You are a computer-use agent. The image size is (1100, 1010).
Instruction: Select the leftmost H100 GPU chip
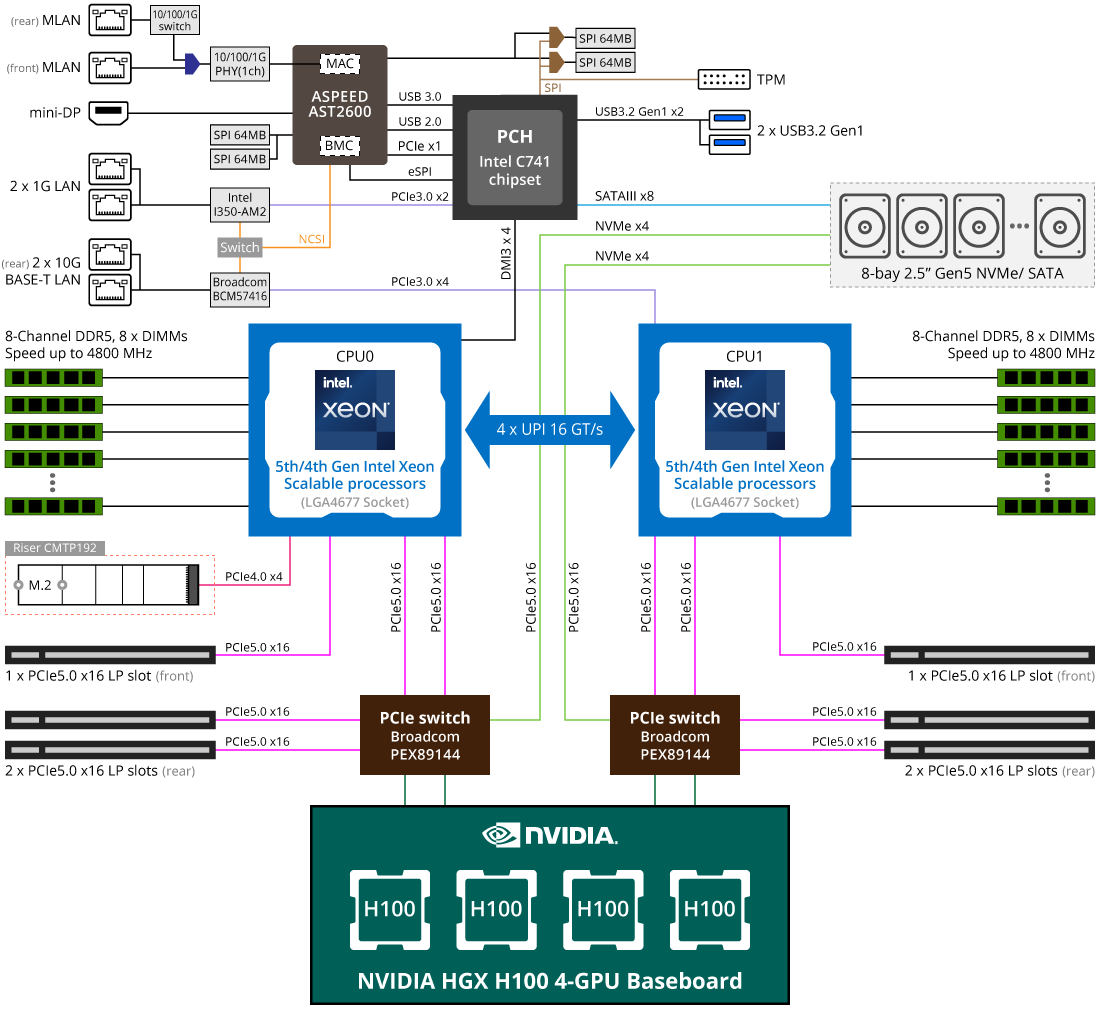389,909
